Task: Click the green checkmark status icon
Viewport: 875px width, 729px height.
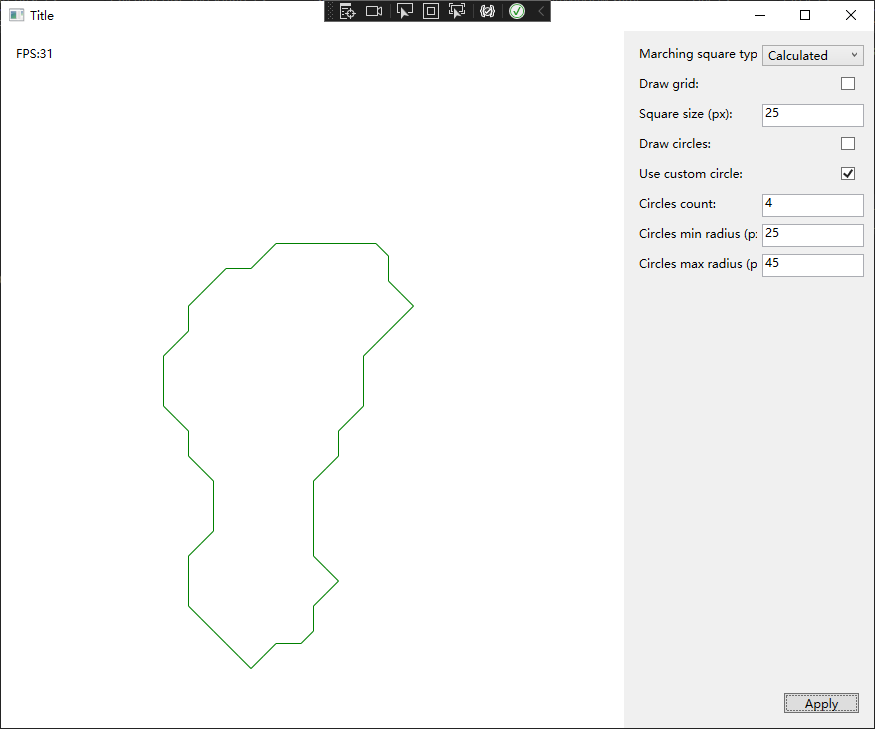Action: click(517, 11)
